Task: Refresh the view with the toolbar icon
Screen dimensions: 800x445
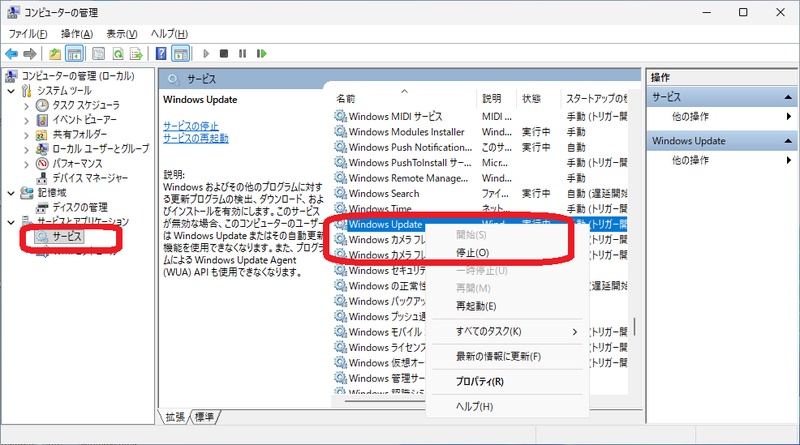Action: 118,54
